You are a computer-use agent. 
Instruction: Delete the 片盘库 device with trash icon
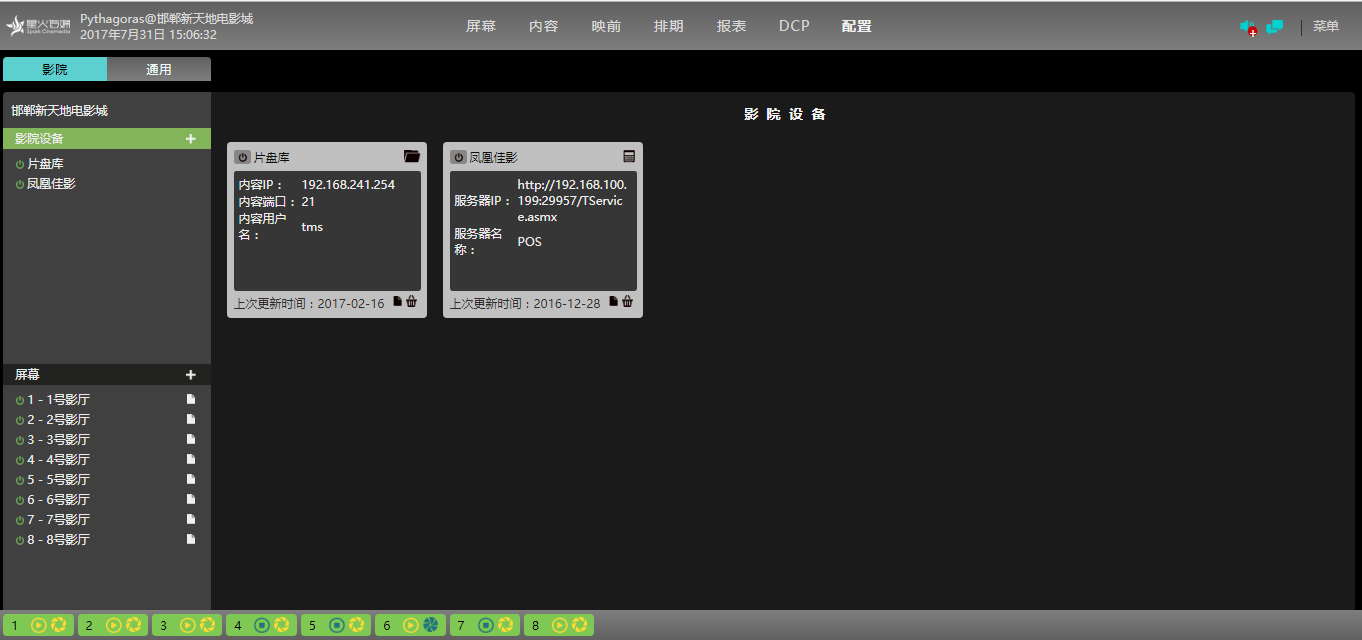tap(412, 302)
